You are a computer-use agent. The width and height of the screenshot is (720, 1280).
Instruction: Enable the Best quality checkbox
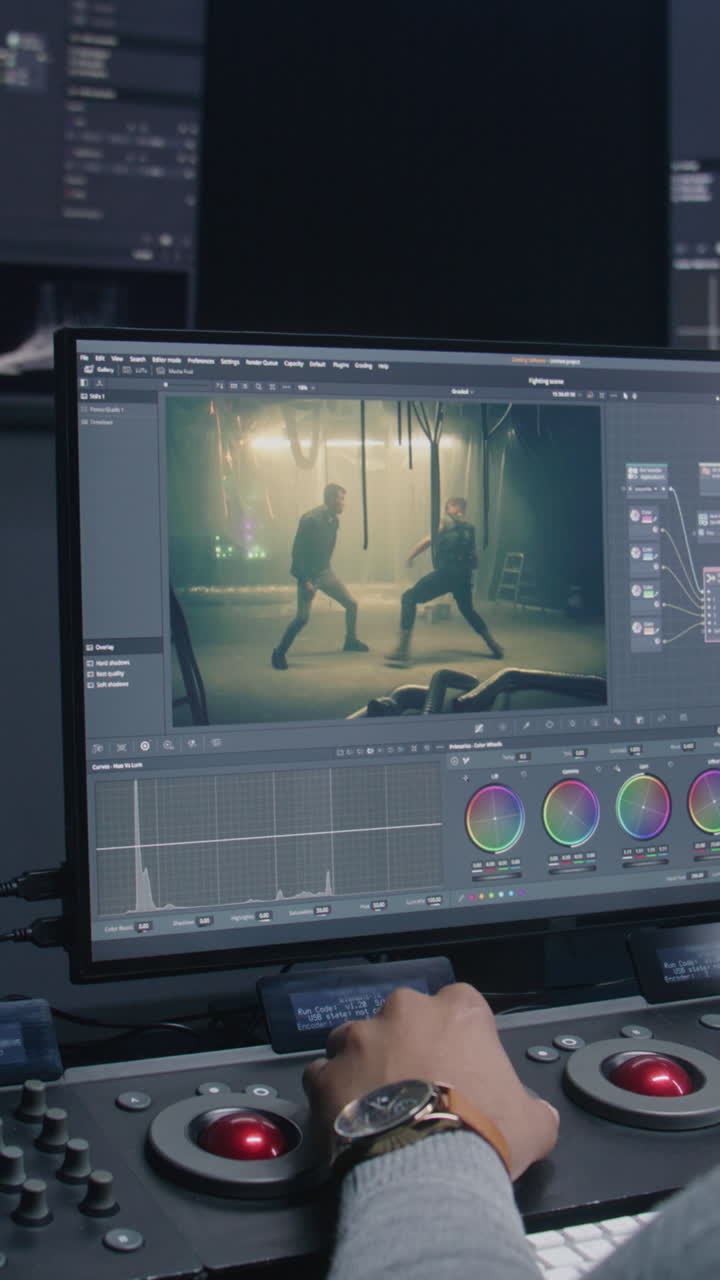[x=90, y=673]
